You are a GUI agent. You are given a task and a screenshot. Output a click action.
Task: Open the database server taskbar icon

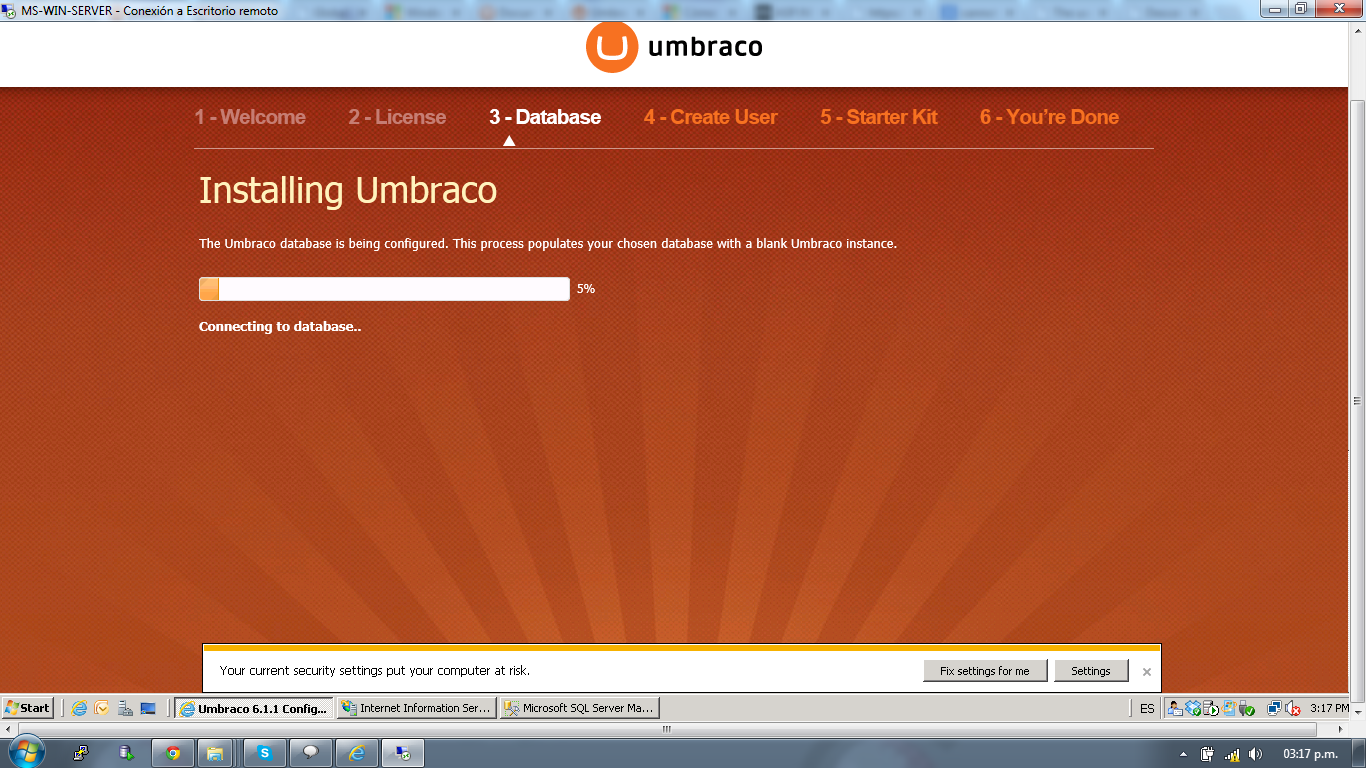pyautogui.click(x=125, y=753)
